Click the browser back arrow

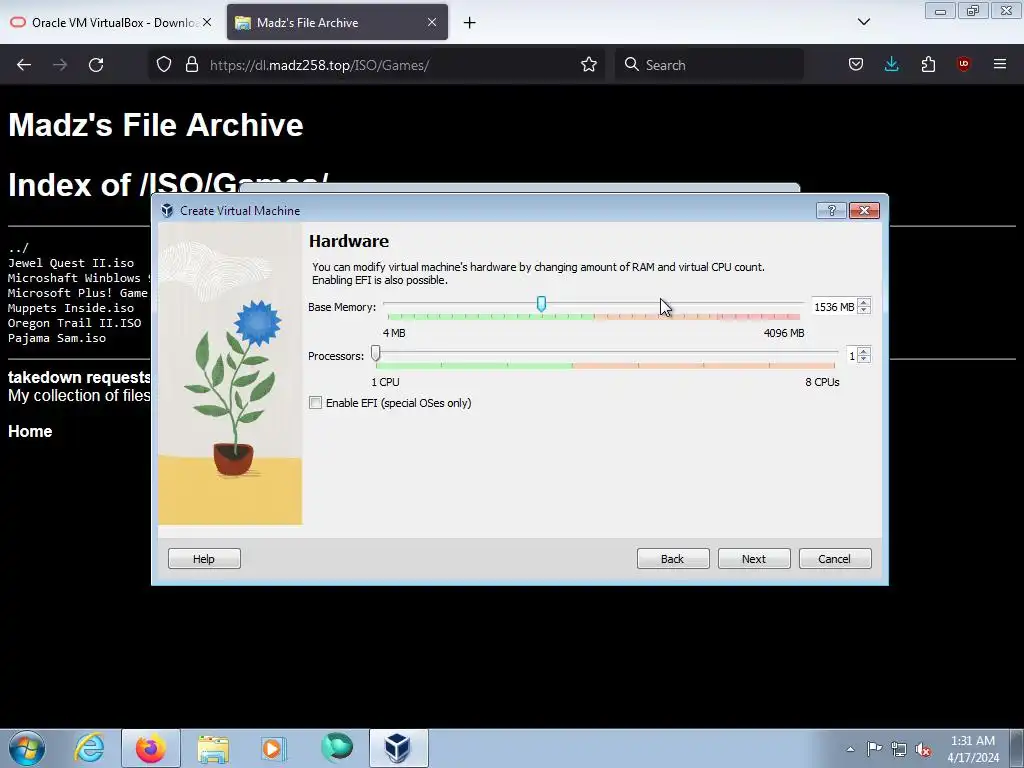click(24, 65)
